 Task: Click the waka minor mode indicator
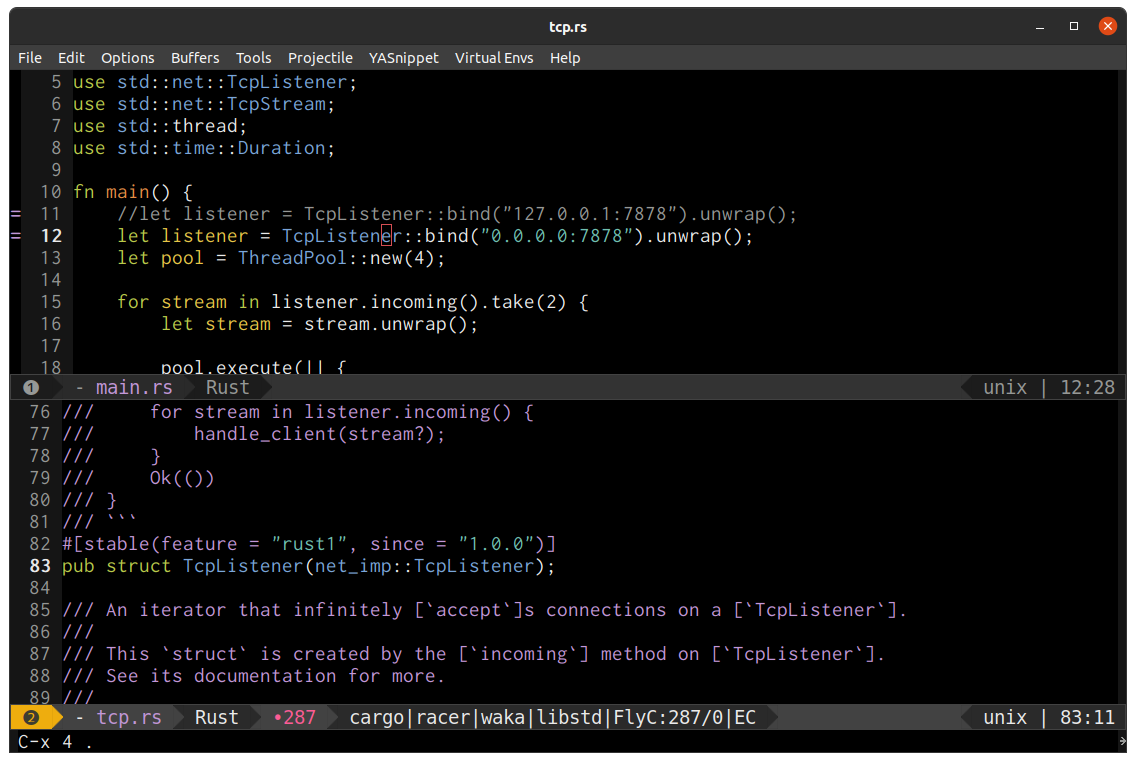(x=503, y=718)
